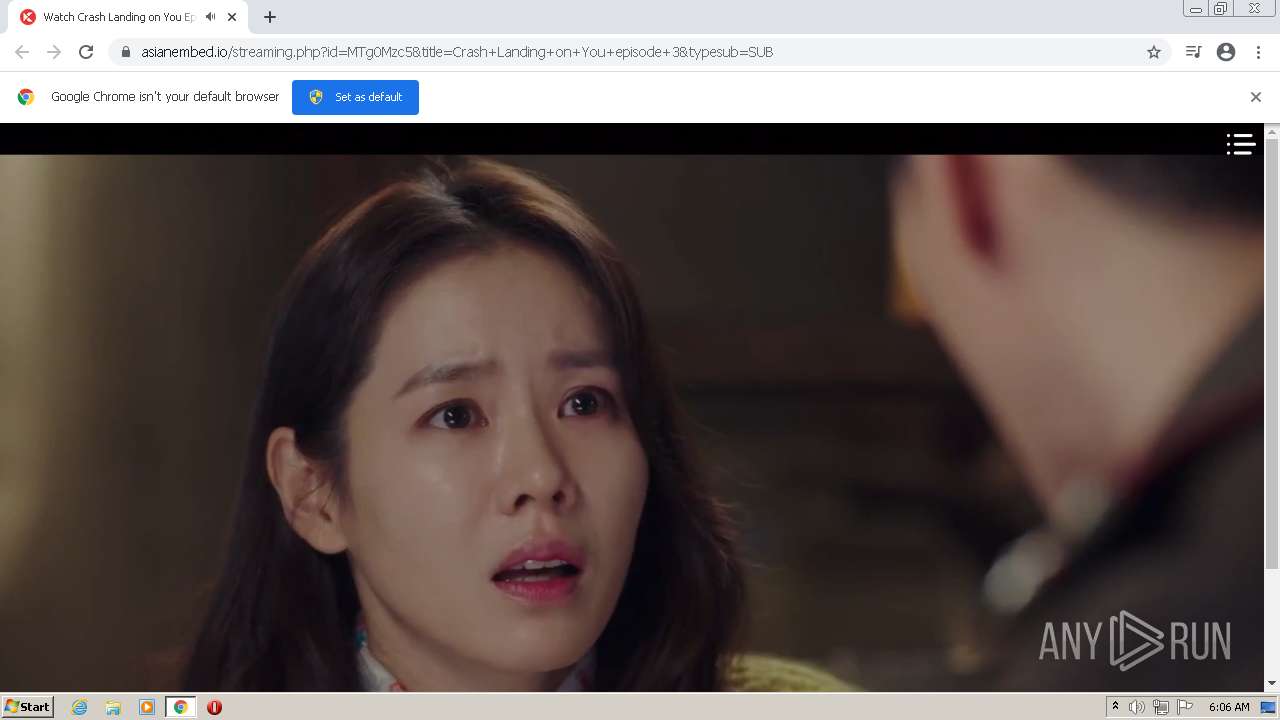This screenshot has width=1280, height=720.
Task: Launch Internet Explorer from taskbar
Action: pyautogui.click(x=79, y=707)
